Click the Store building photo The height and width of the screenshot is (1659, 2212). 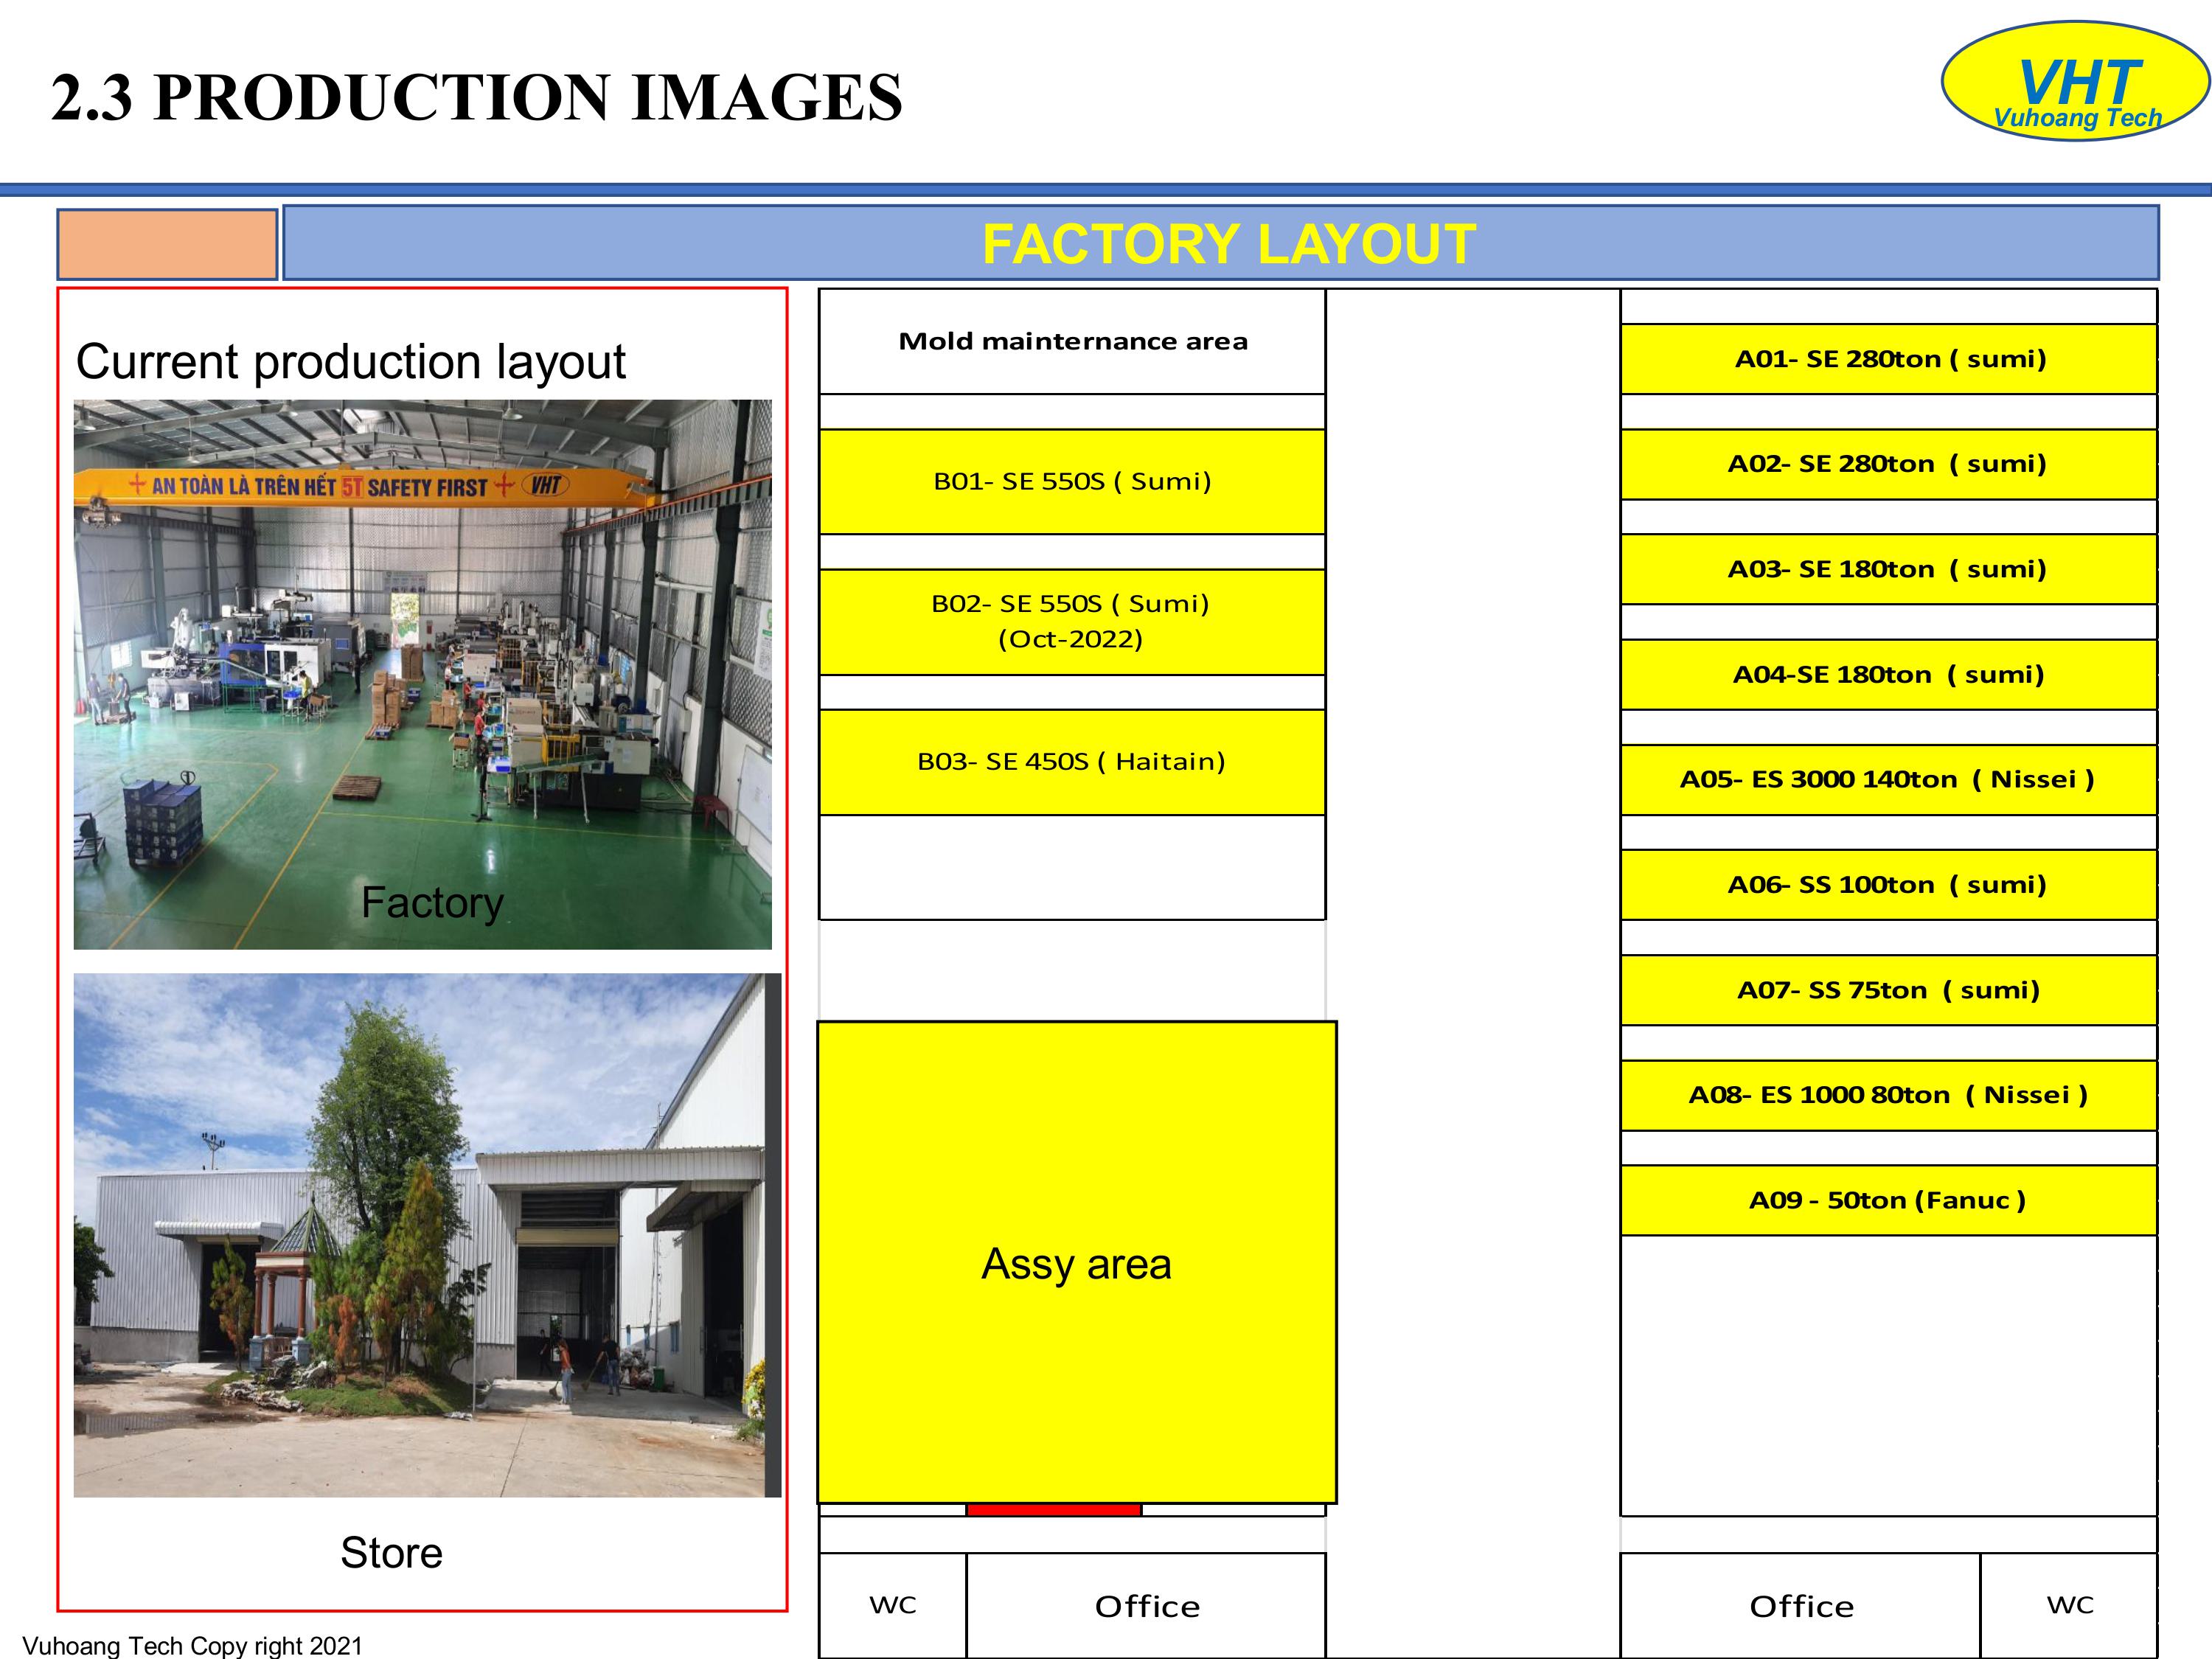click(426, 1234)
